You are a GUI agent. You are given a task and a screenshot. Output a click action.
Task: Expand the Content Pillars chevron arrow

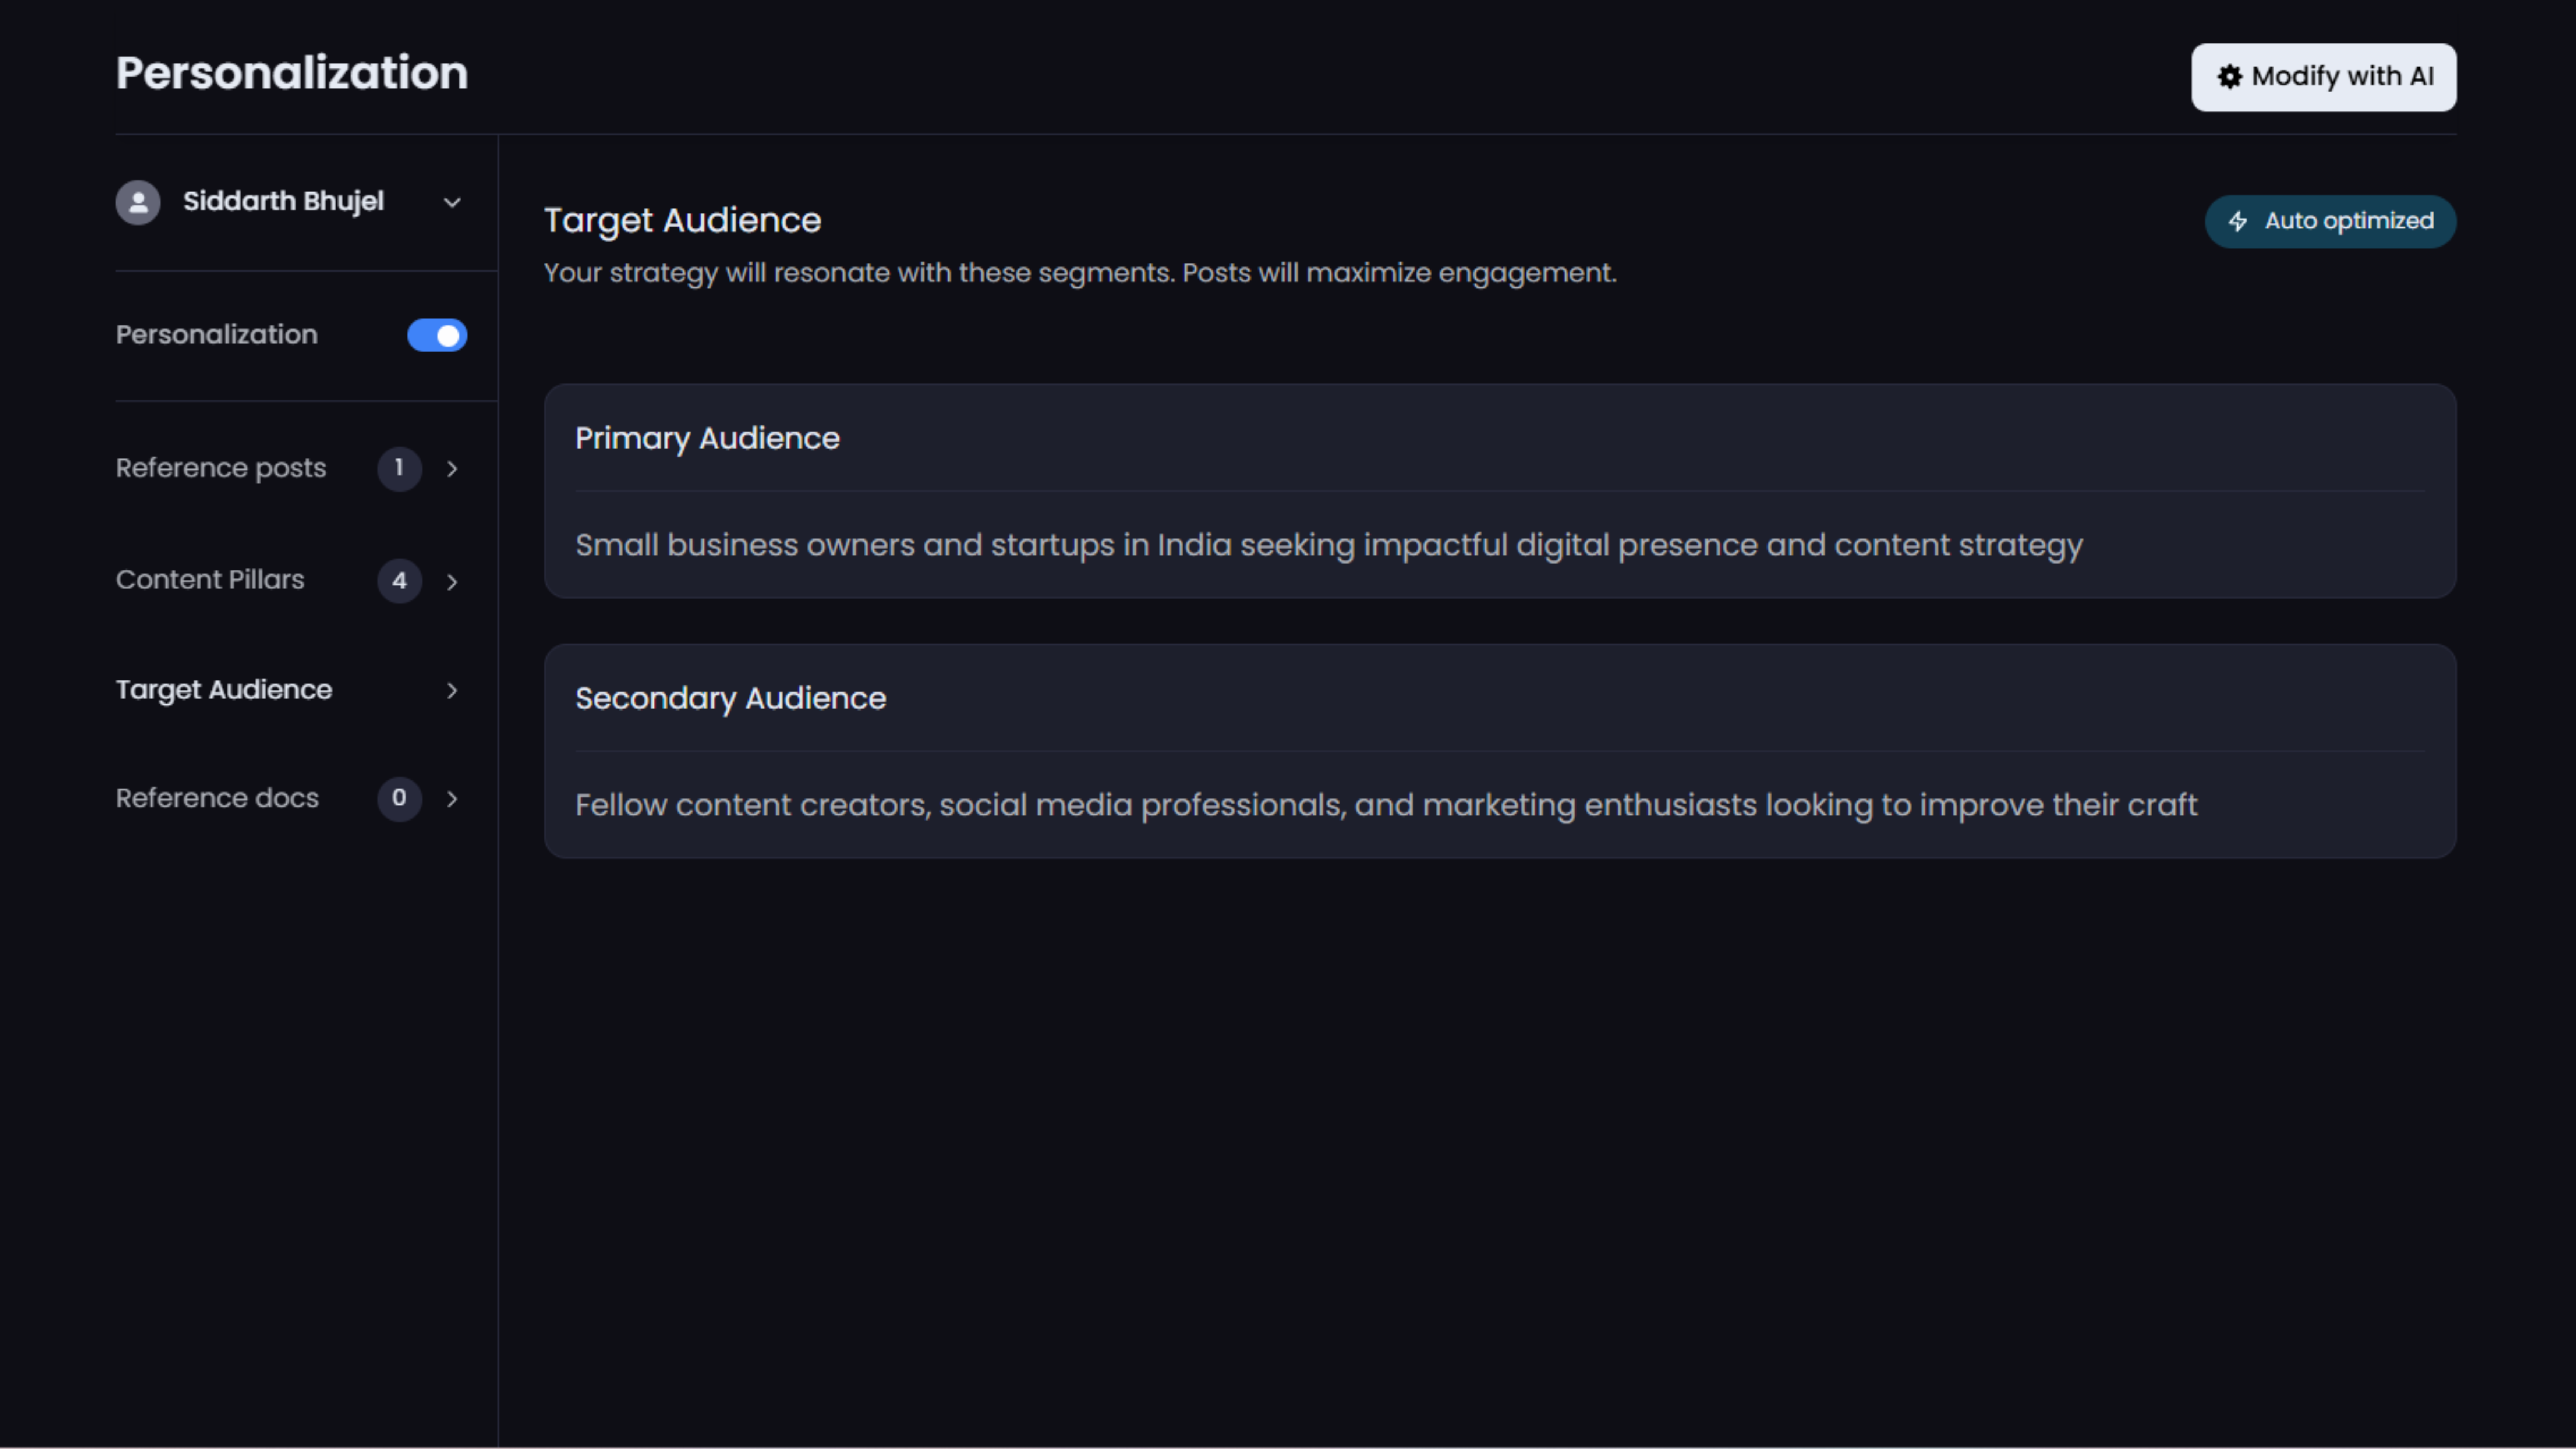click(x=452, y=582)
